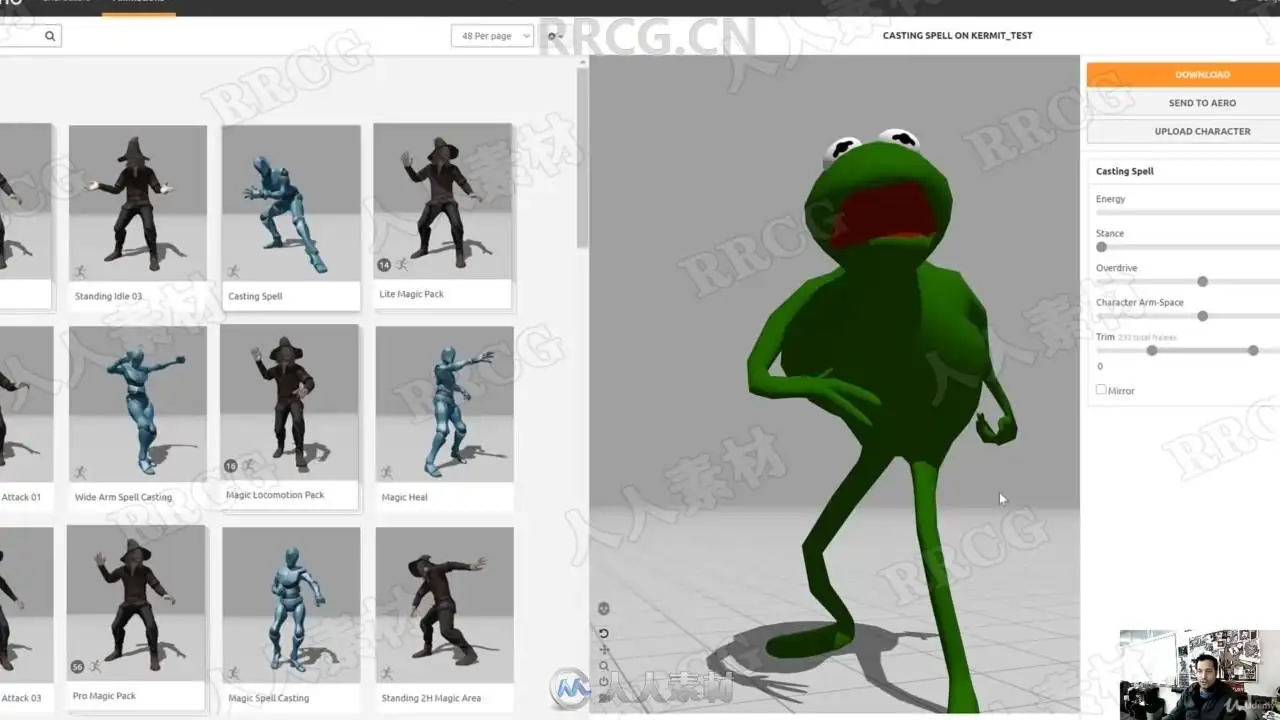Click the power icon in viewport controls
Image resolution: width=1280 pixels, height=720 pixels.
coord(603,682)
